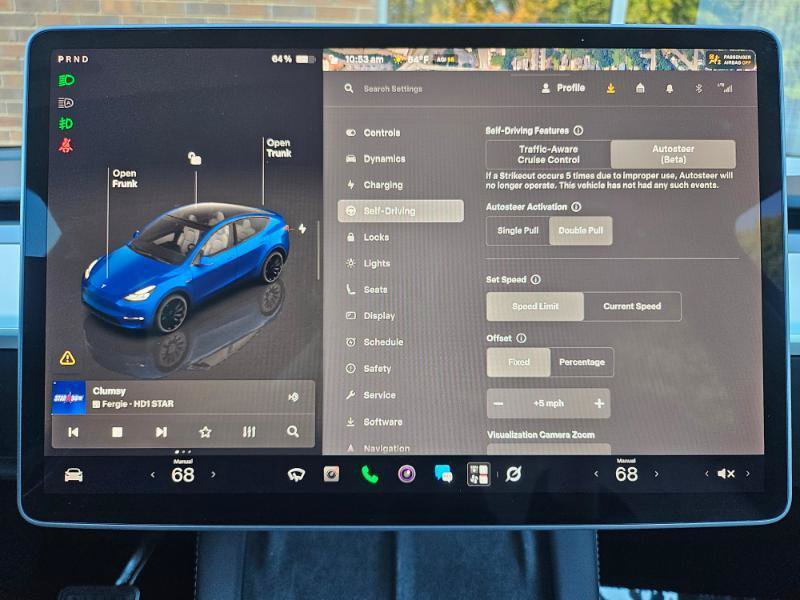Choose Fixed offset mode

[519, 362]
